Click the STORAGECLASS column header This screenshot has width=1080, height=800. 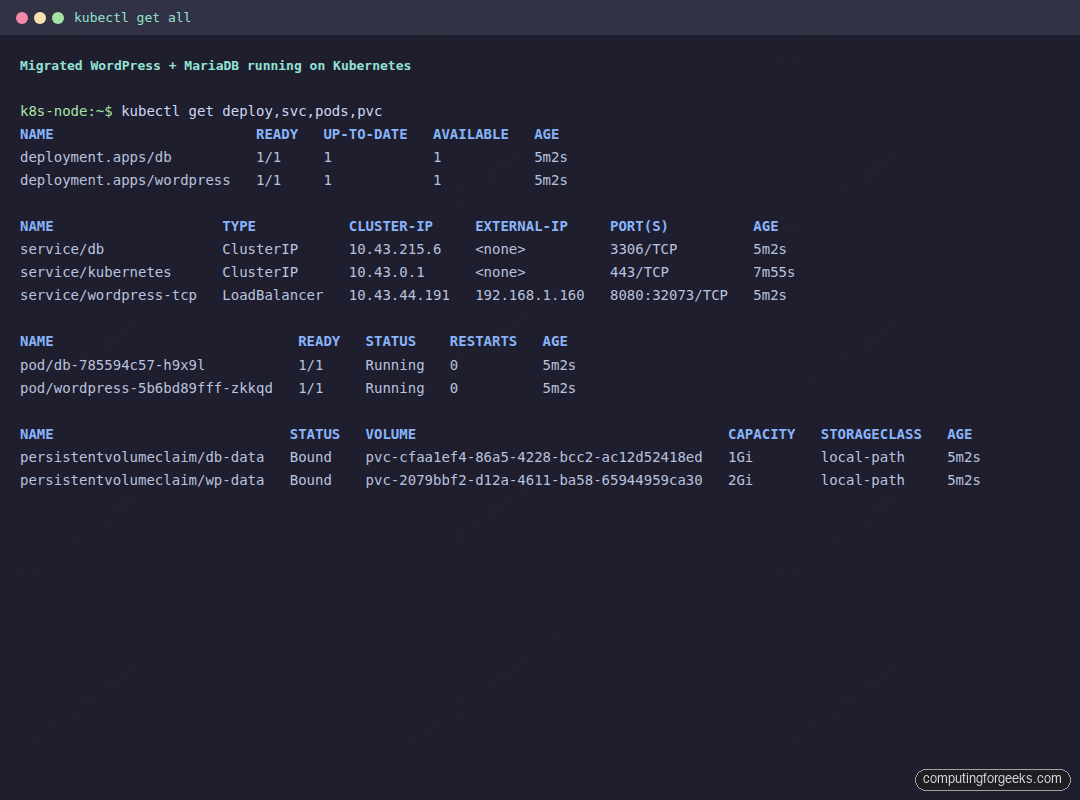tap(871, 434)
